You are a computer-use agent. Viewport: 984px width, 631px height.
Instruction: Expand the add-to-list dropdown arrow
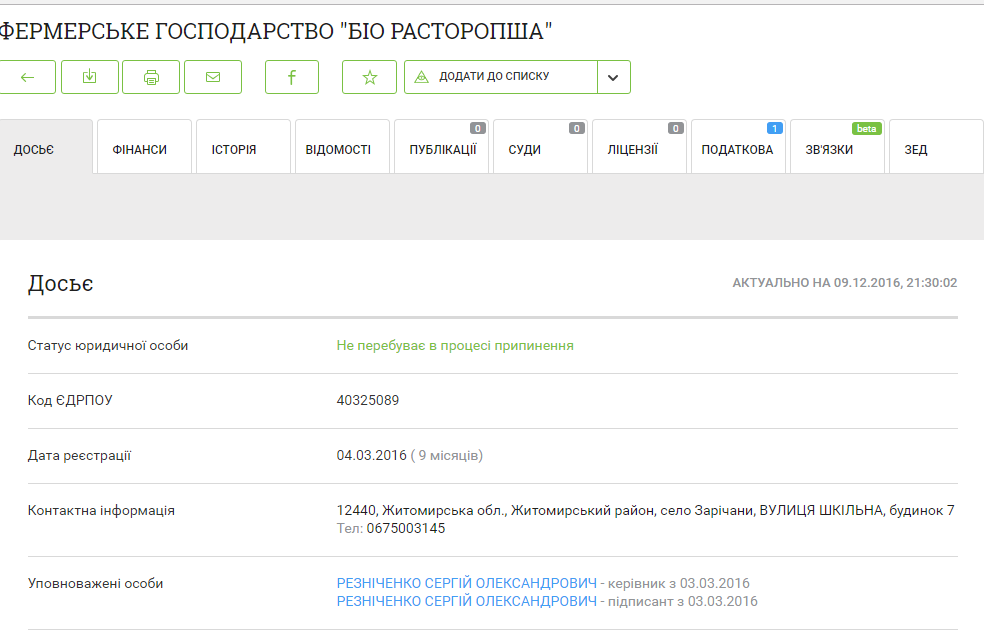click(614, 77)
